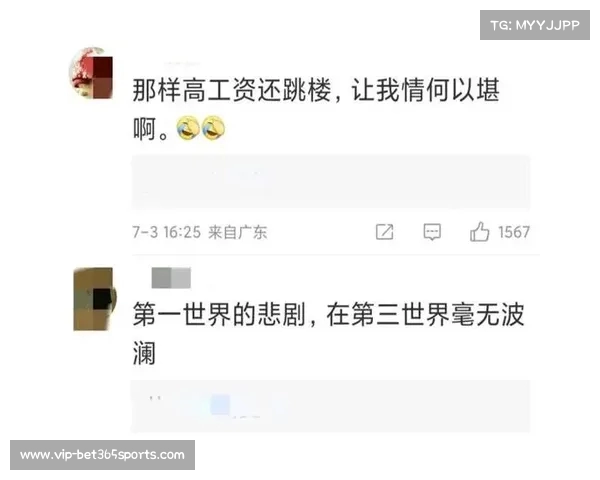600x480 pixels.
Task: Open the blurred reply box under second comment
Action: point(331,406)
